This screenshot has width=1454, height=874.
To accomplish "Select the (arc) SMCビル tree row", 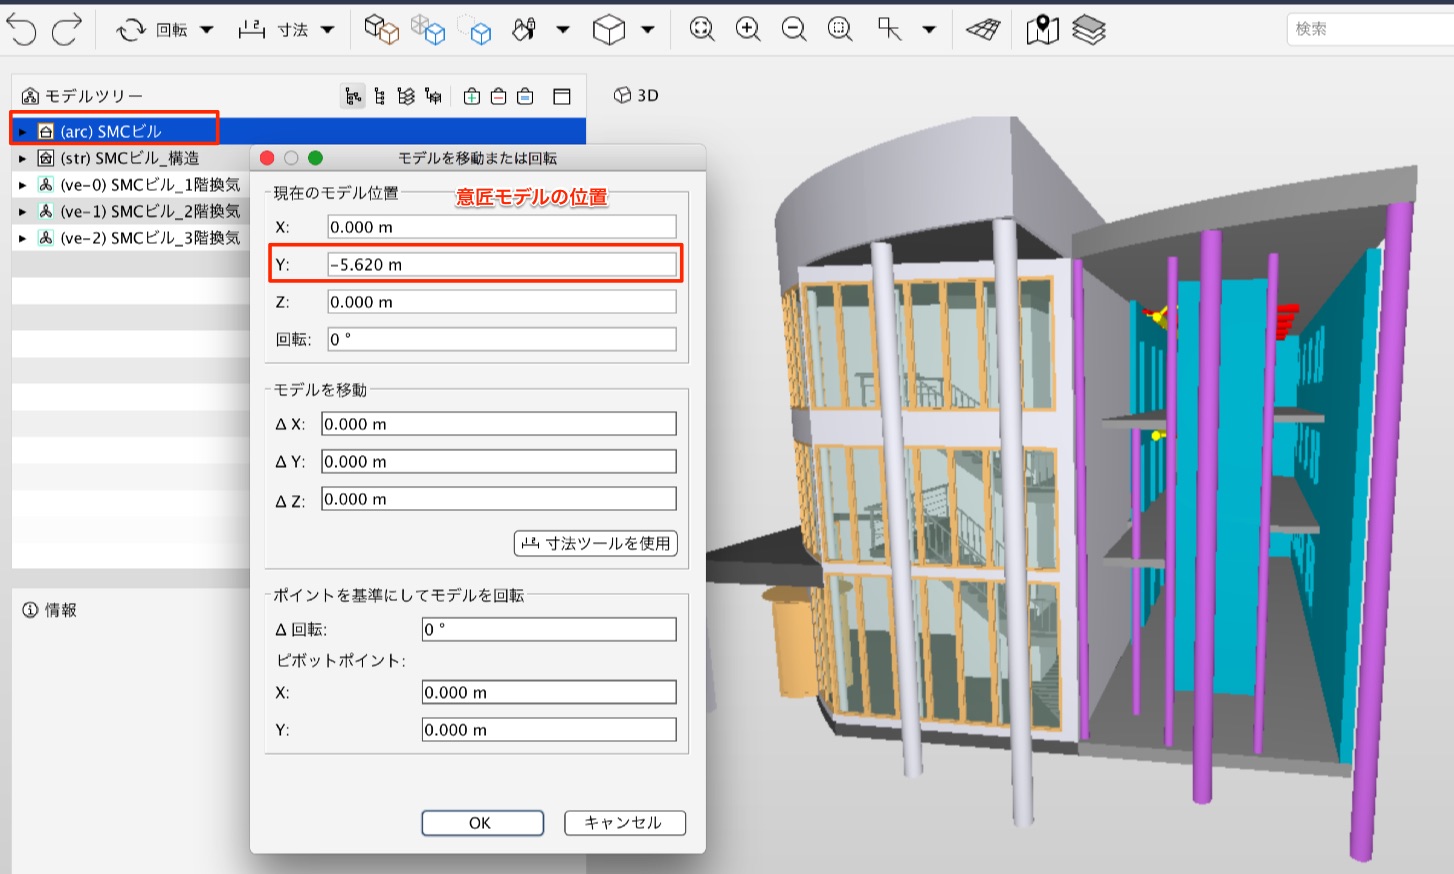I will pos(298,131).
